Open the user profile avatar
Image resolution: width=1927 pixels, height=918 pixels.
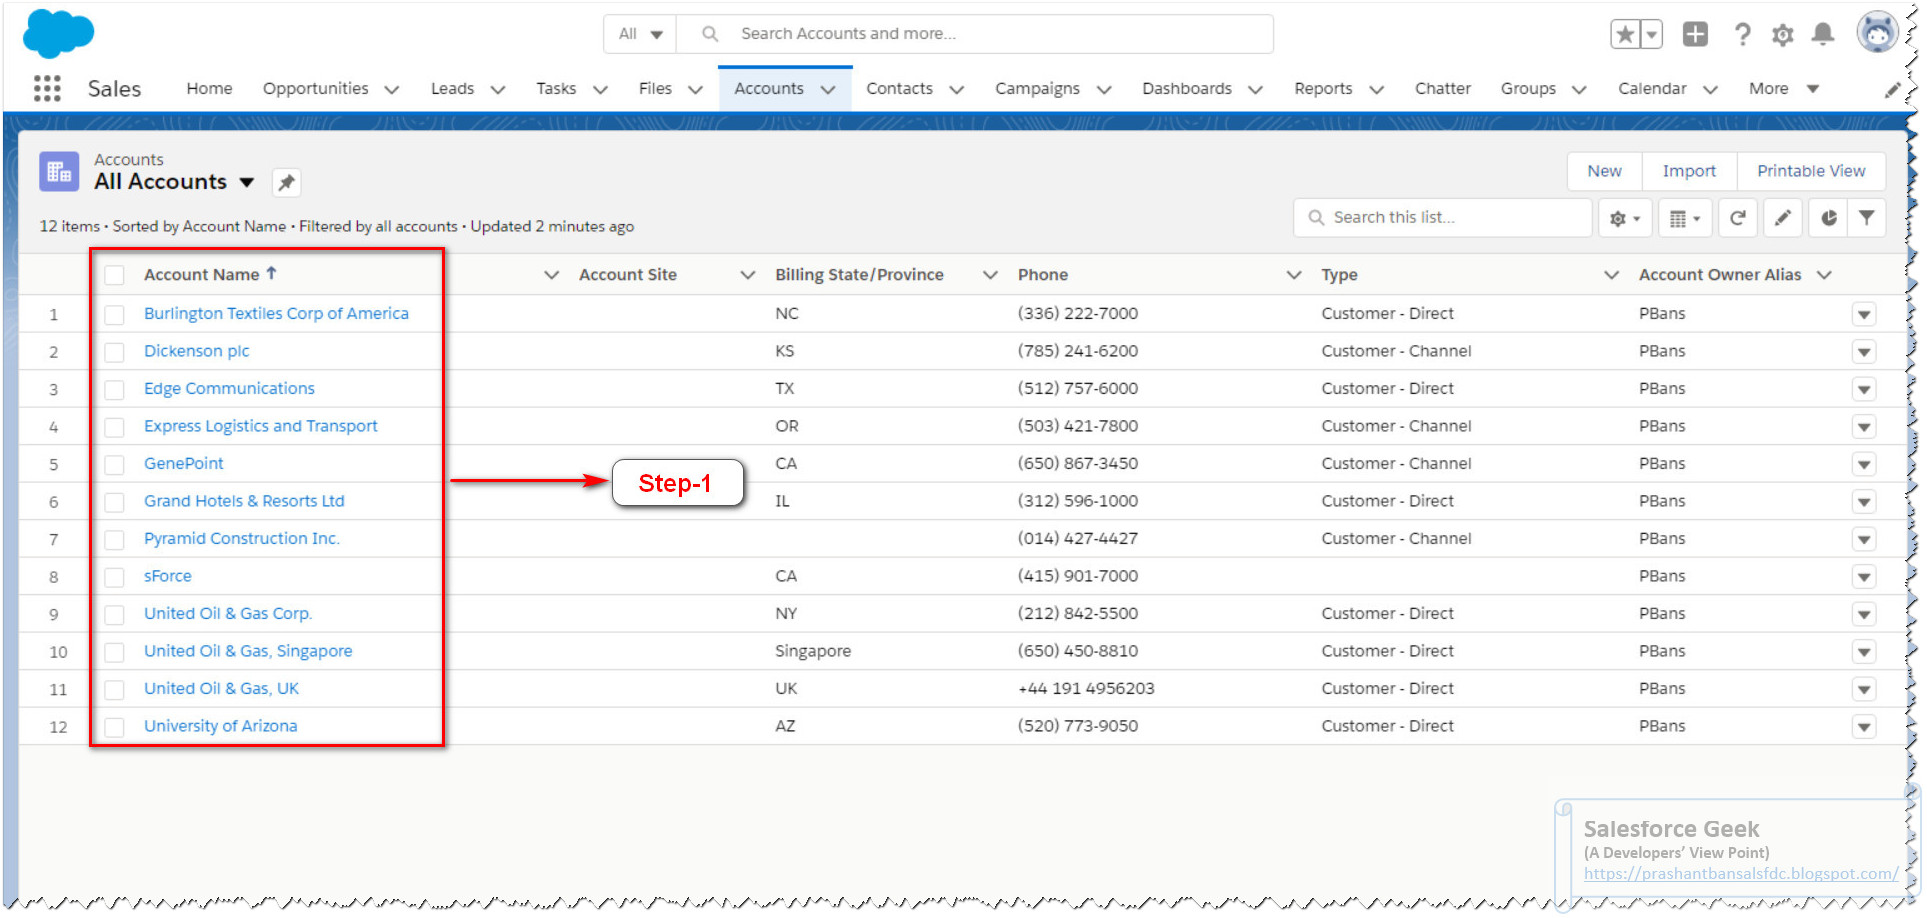pos(1878,32)
